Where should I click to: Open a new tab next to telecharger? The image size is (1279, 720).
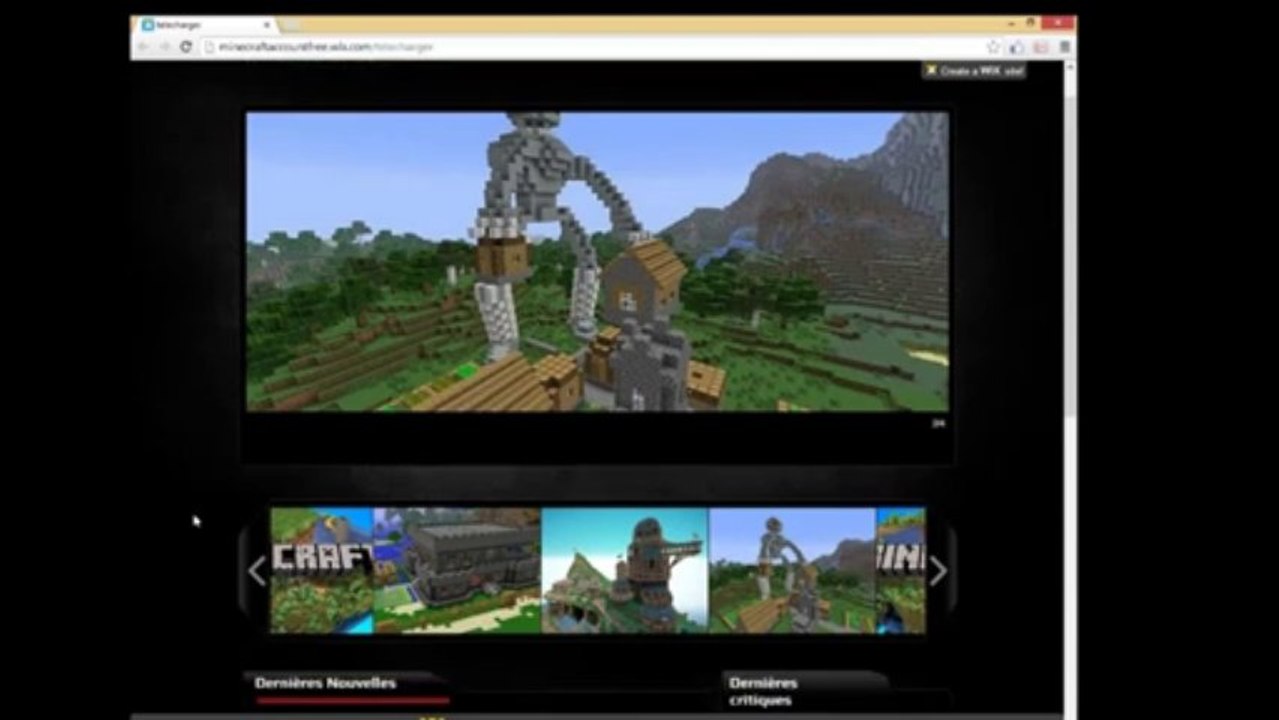[x=290, y=24]
